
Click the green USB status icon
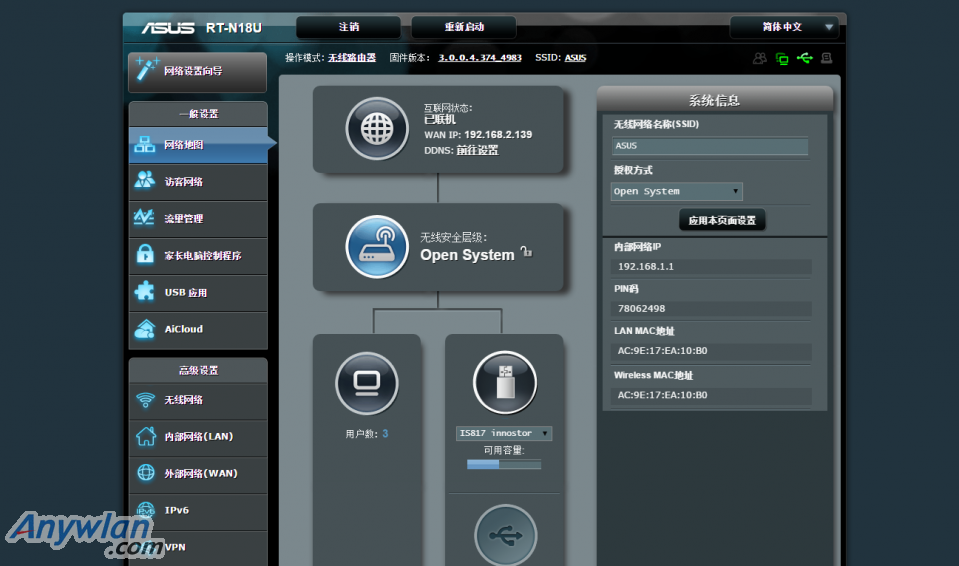805,58
